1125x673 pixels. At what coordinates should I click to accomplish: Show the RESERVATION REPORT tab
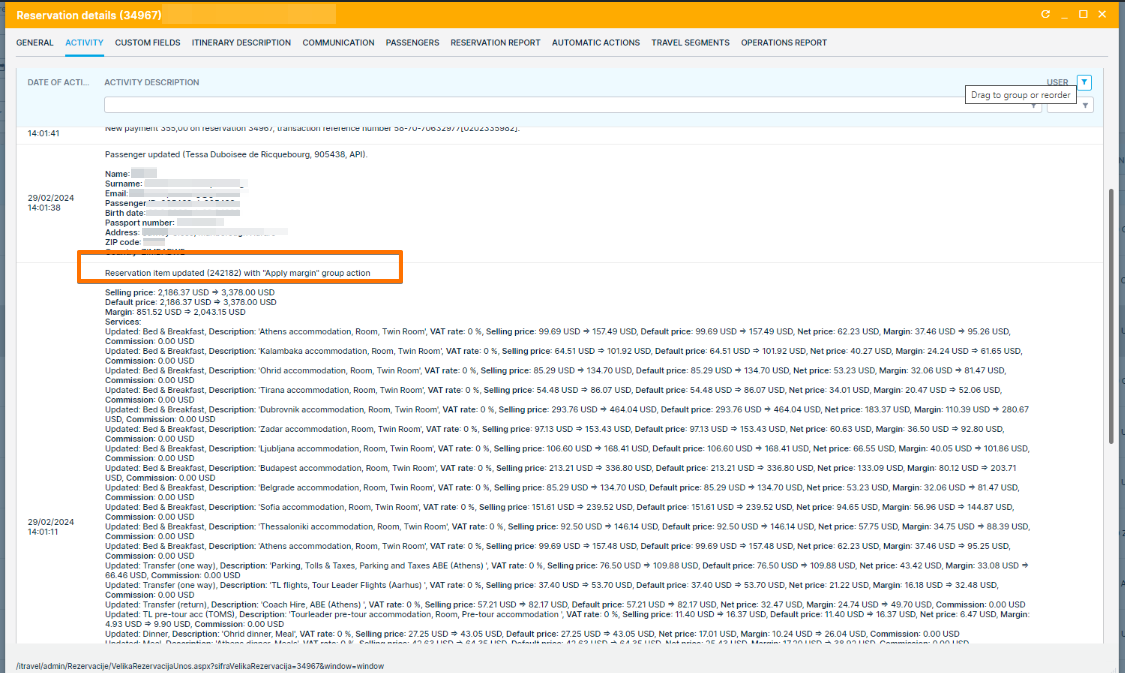coord(495,43)
